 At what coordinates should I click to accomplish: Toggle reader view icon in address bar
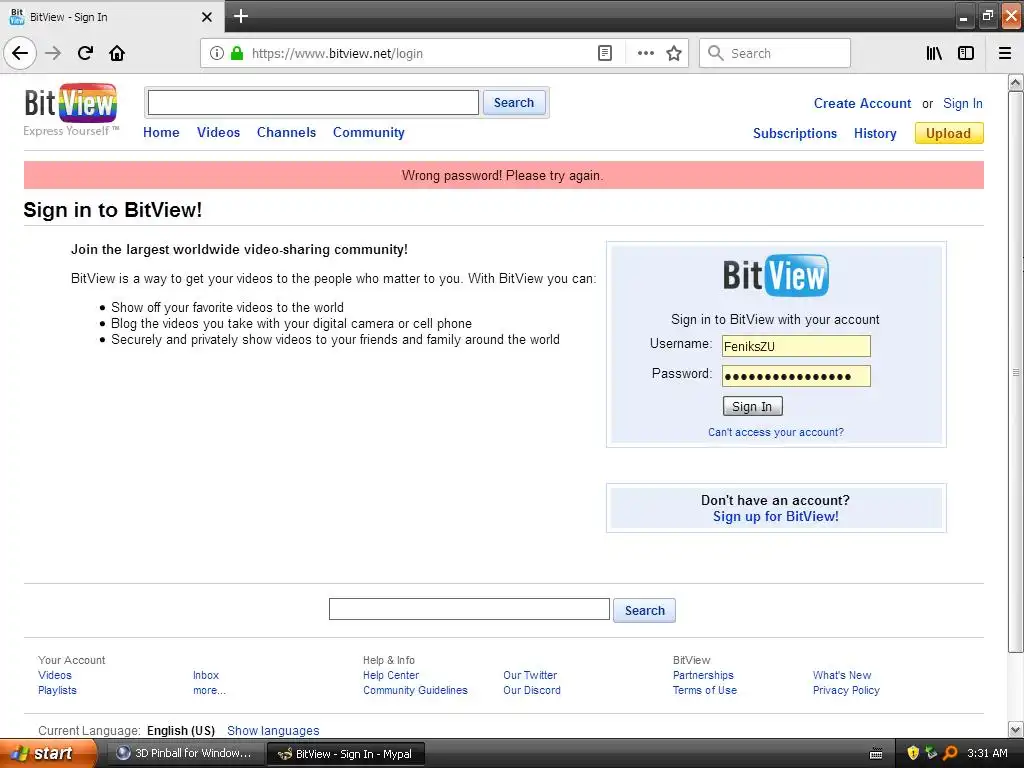coord(605,53)
